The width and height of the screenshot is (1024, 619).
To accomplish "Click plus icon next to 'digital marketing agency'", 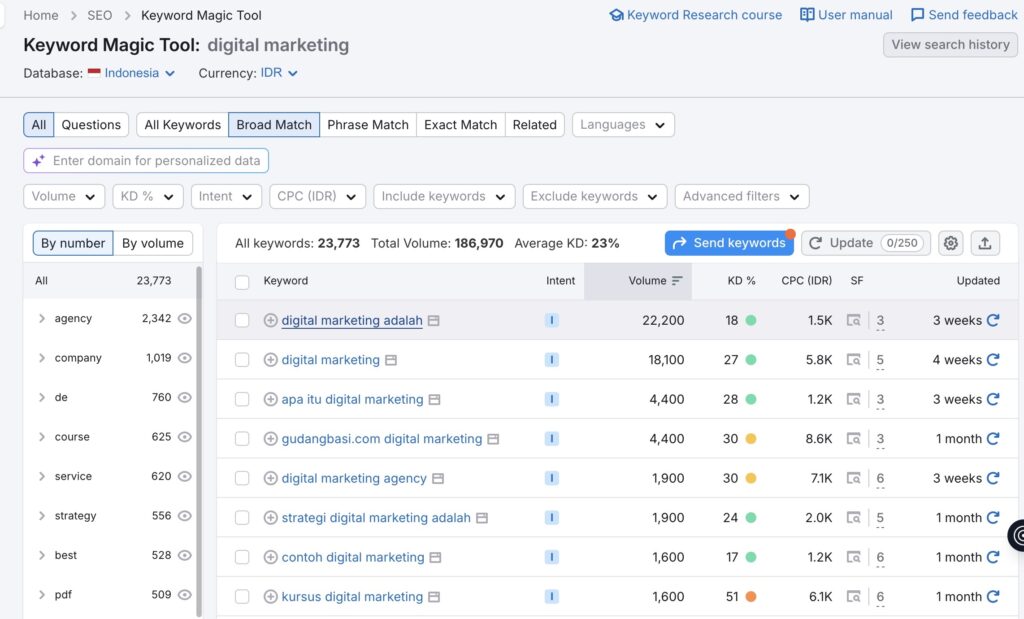I will (270, 479).
